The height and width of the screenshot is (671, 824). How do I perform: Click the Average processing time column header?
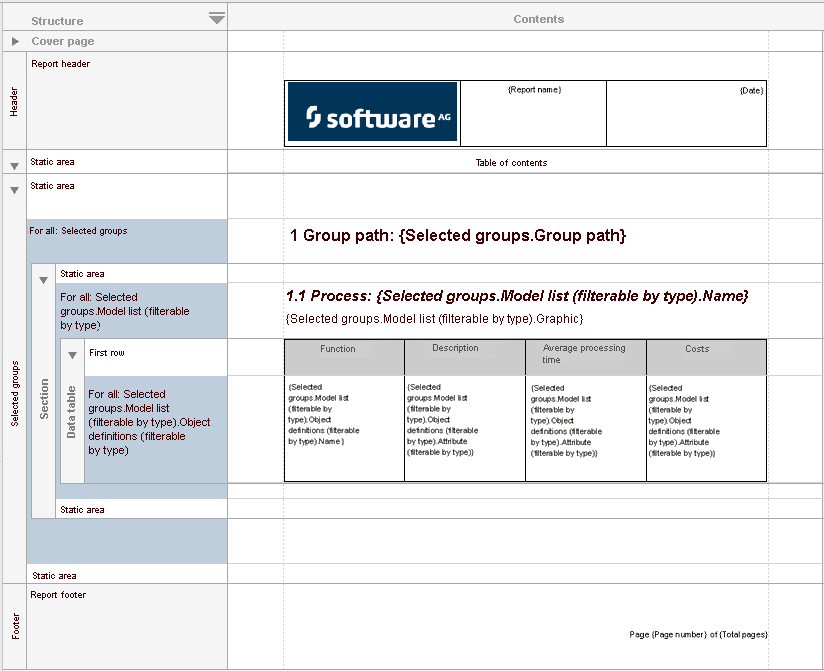tap(586, 357)
